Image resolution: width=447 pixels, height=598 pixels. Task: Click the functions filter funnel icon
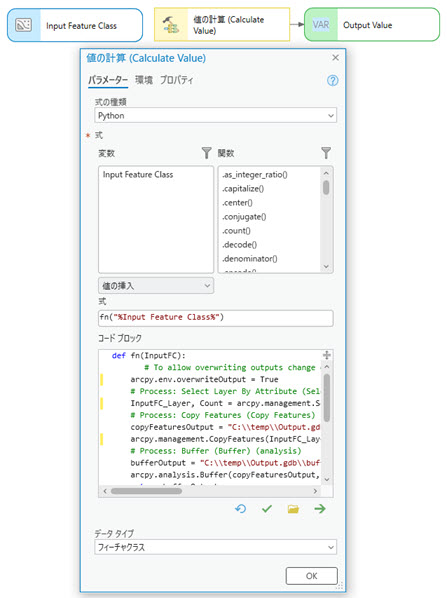(x=326, y=153)
